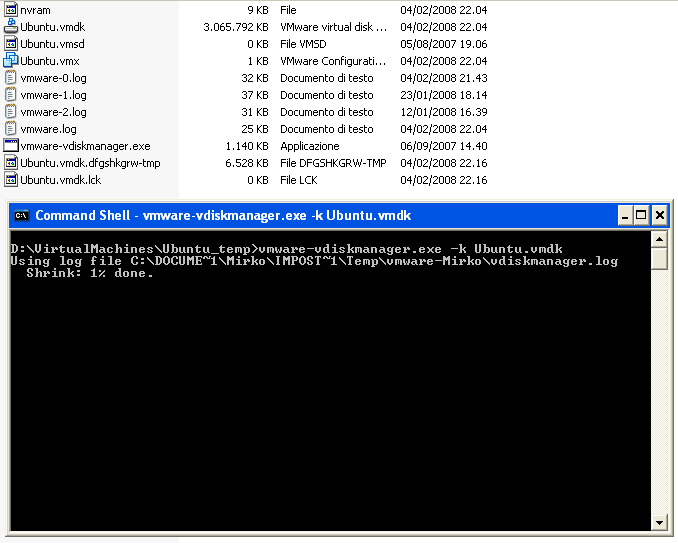
Task: Click the date 04/02/2008 21.43
Action: tap(444, 78)
